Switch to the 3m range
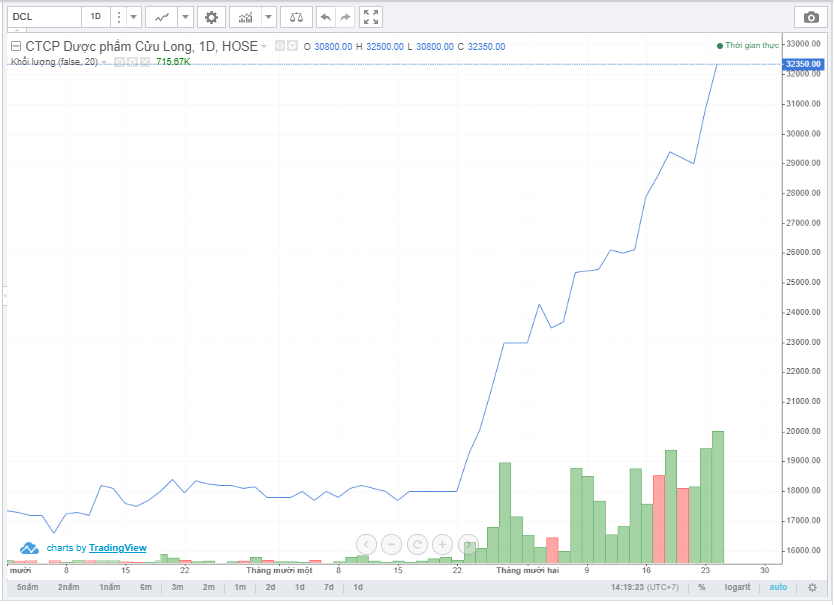This screenshot has width=834, height=605. (x=177, y=587)
